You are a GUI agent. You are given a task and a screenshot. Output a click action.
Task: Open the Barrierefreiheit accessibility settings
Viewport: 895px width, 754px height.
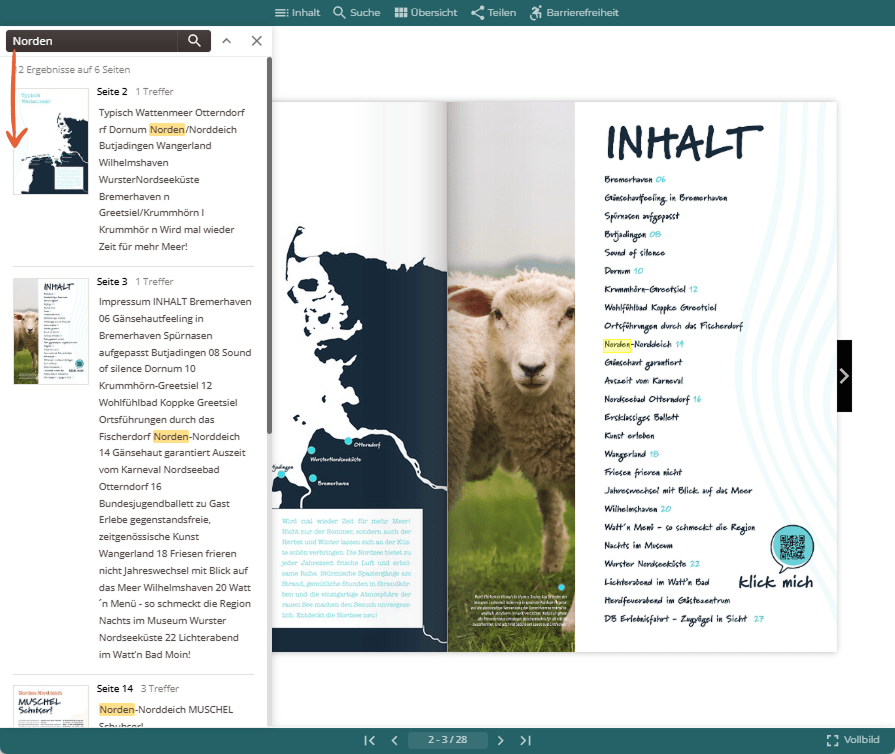(574, 13)
